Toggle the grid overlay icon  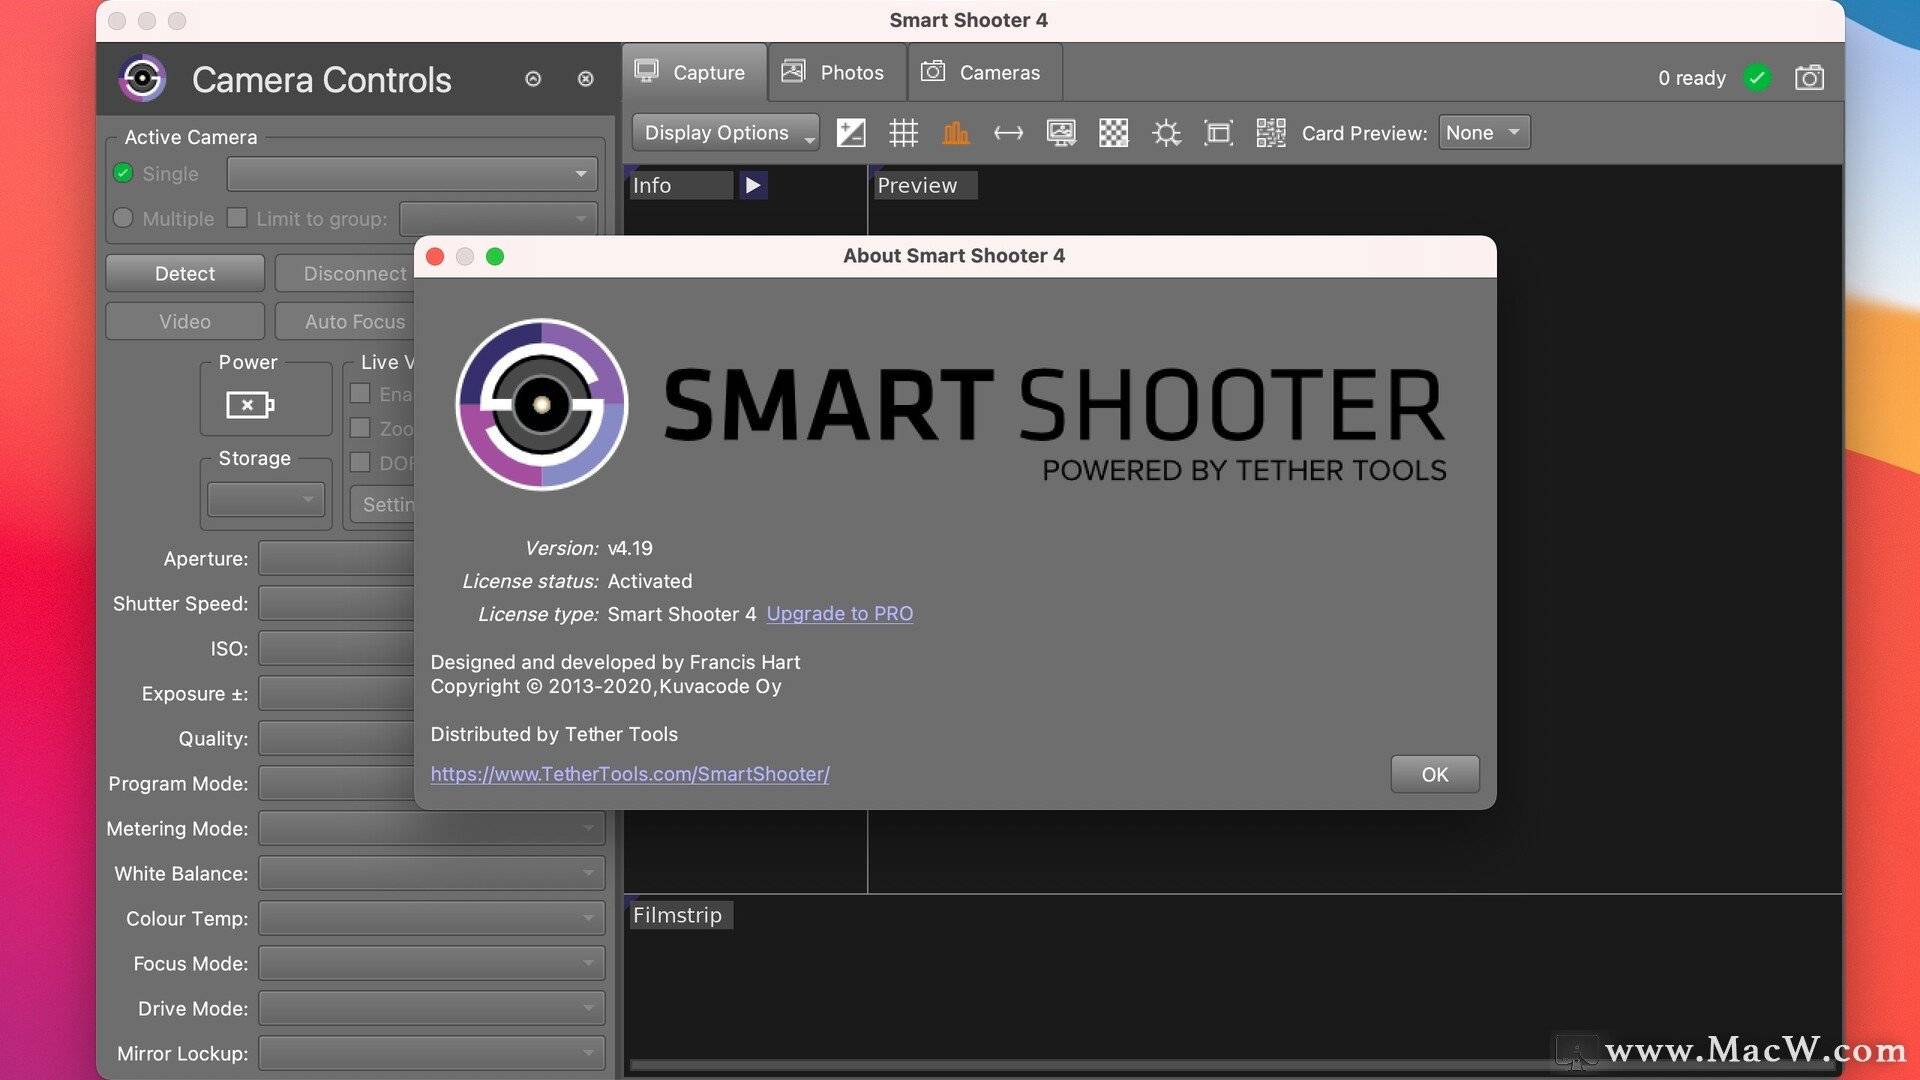tap(903, 133)
